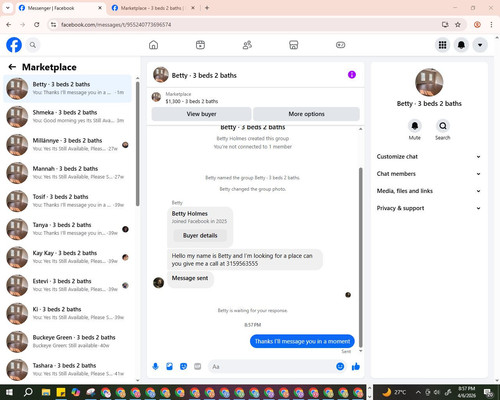Send a thumbs-up like
The image size is (500, 400).
coord(356,367)
